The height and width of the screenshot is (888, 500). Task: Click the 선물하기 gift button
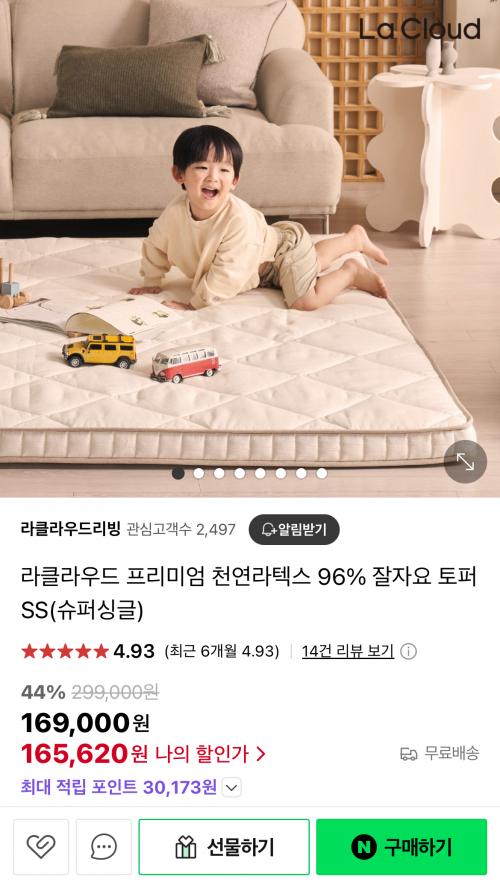(224, 847)
